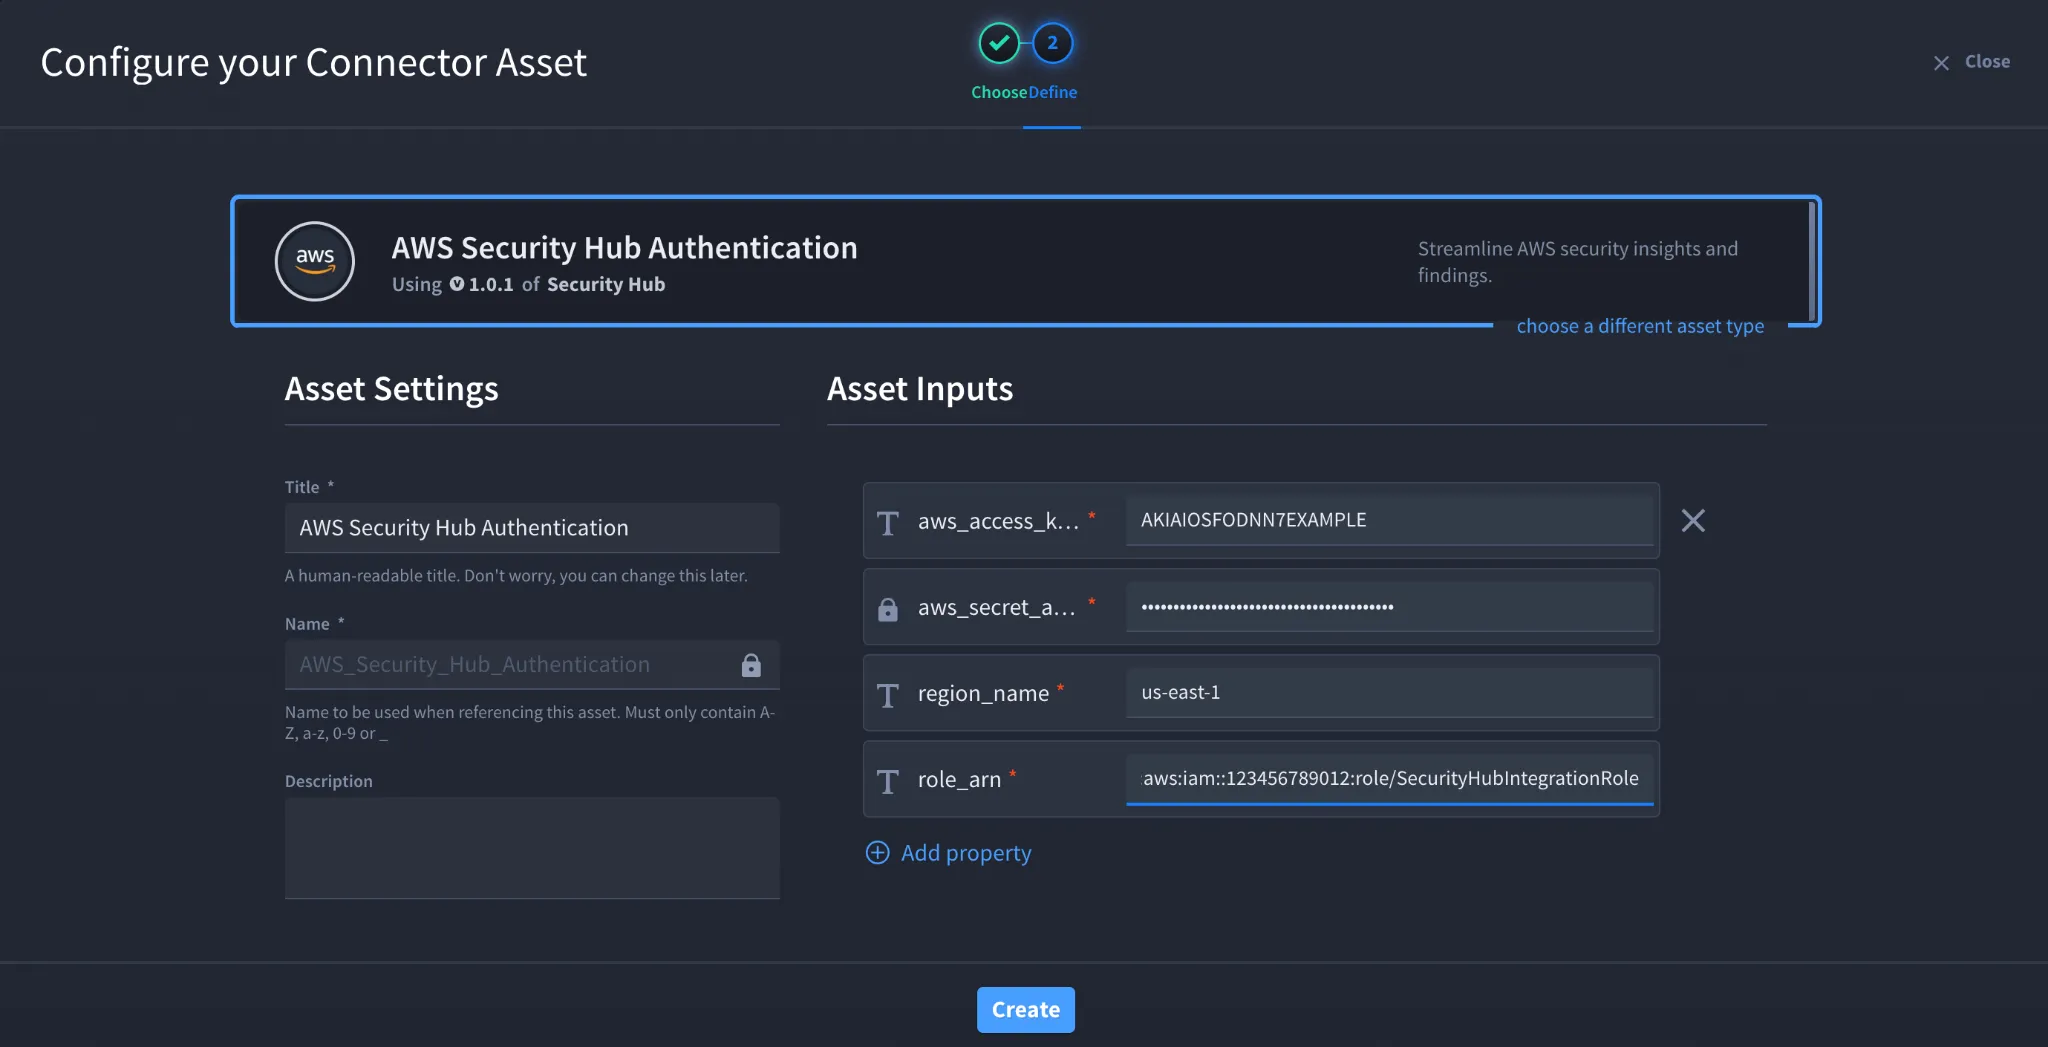Select the Define step label
This screenshot has width=2048, height=1047.
[1053, 92]
